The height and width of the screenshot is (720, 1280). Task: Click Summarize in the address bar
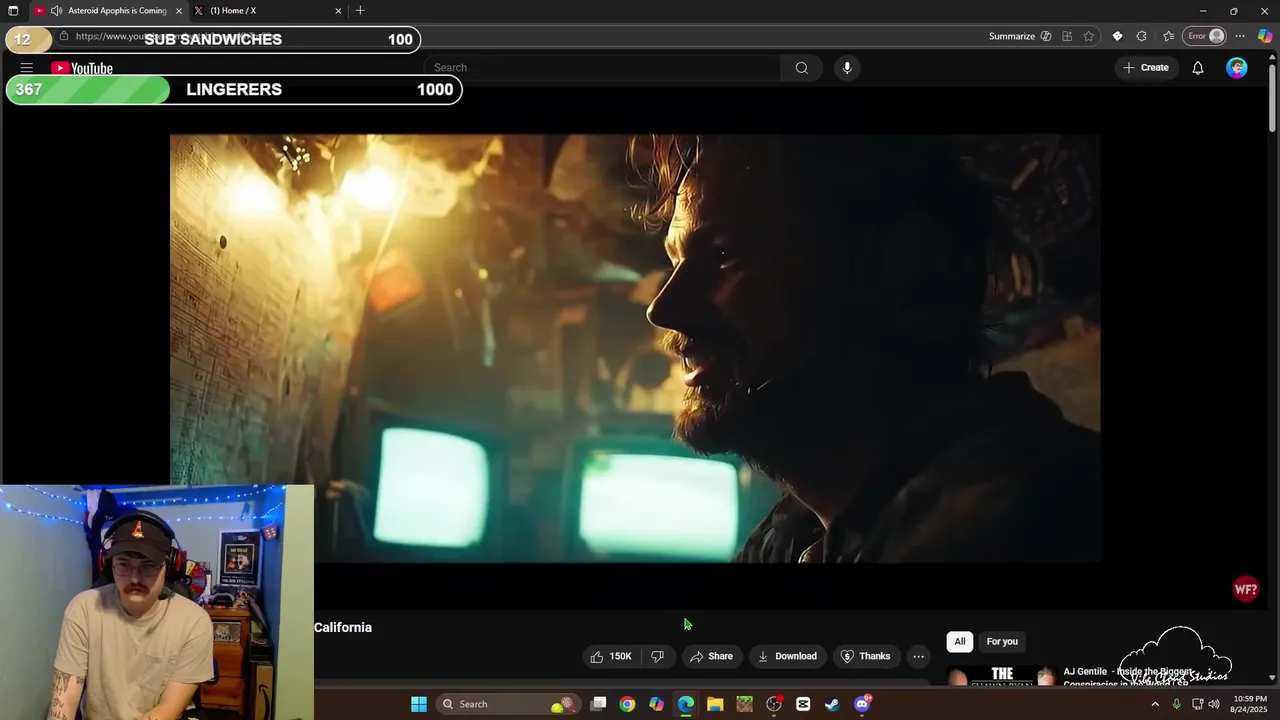tap(1012, 36)
